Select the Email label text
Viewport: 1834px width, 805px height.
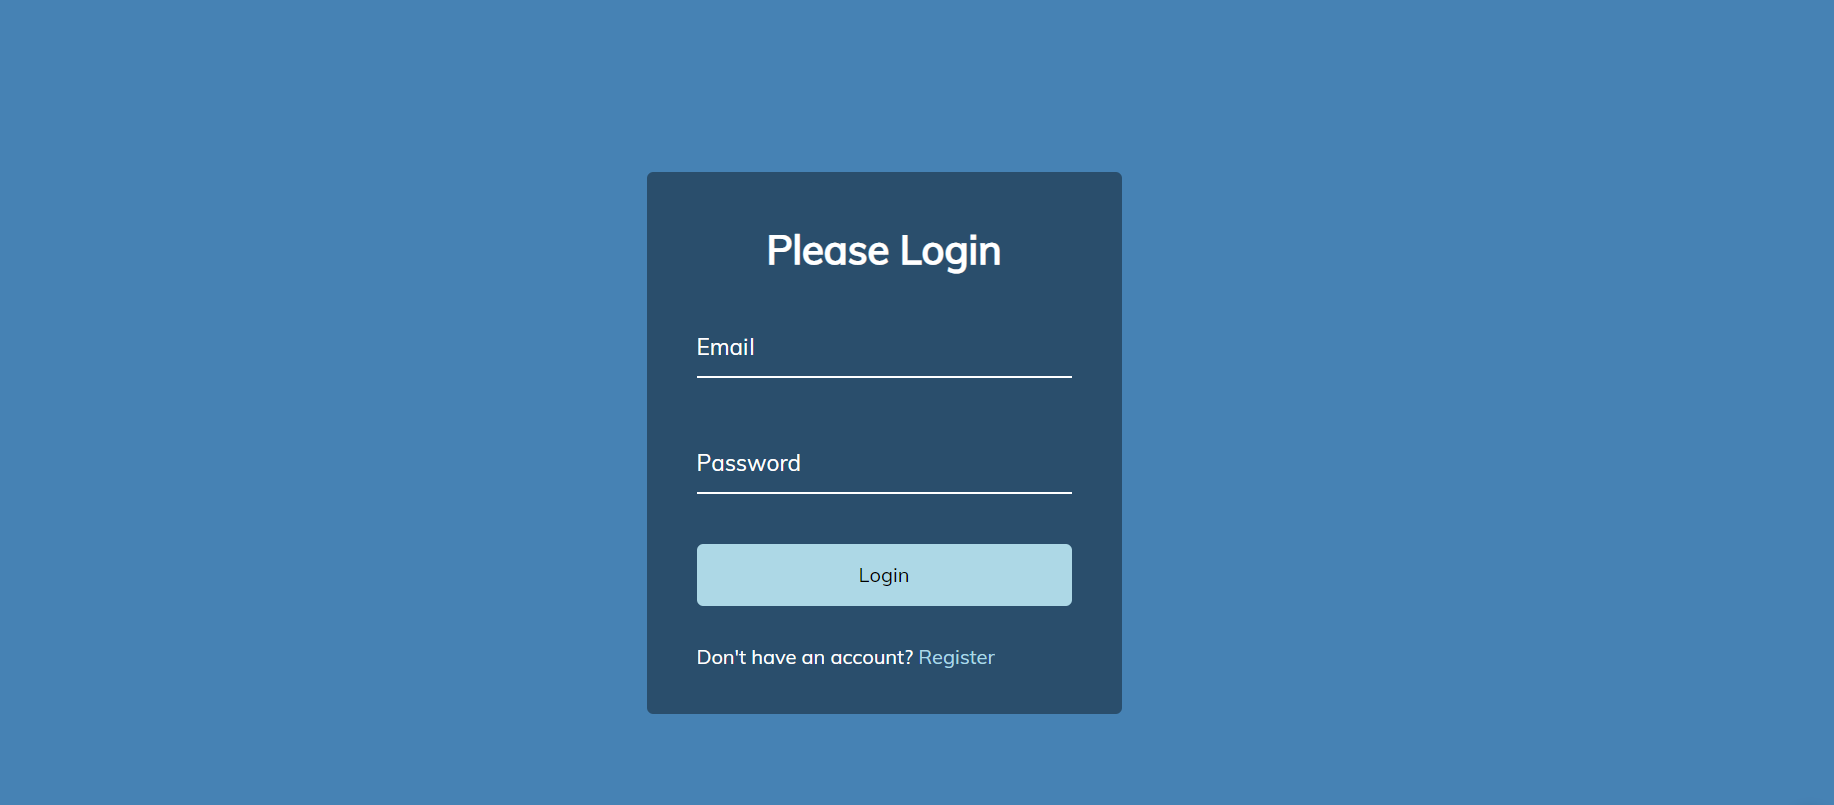pos(725,347)
